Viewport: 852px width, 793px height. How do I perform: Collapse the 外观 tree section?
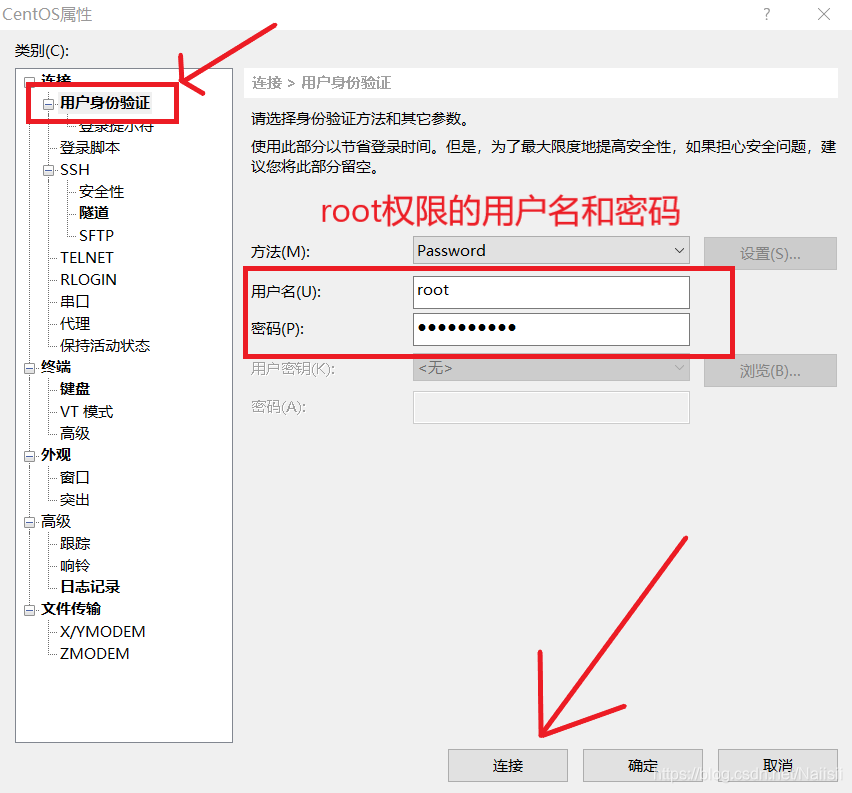[x=29, y=454]
